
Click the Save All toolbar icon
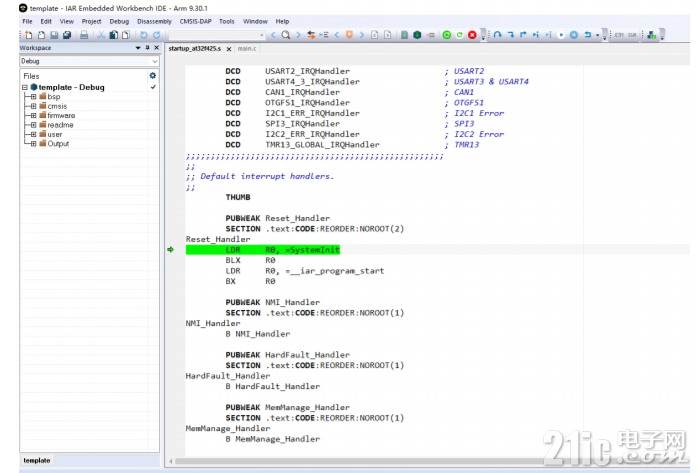tap(67, 35)
